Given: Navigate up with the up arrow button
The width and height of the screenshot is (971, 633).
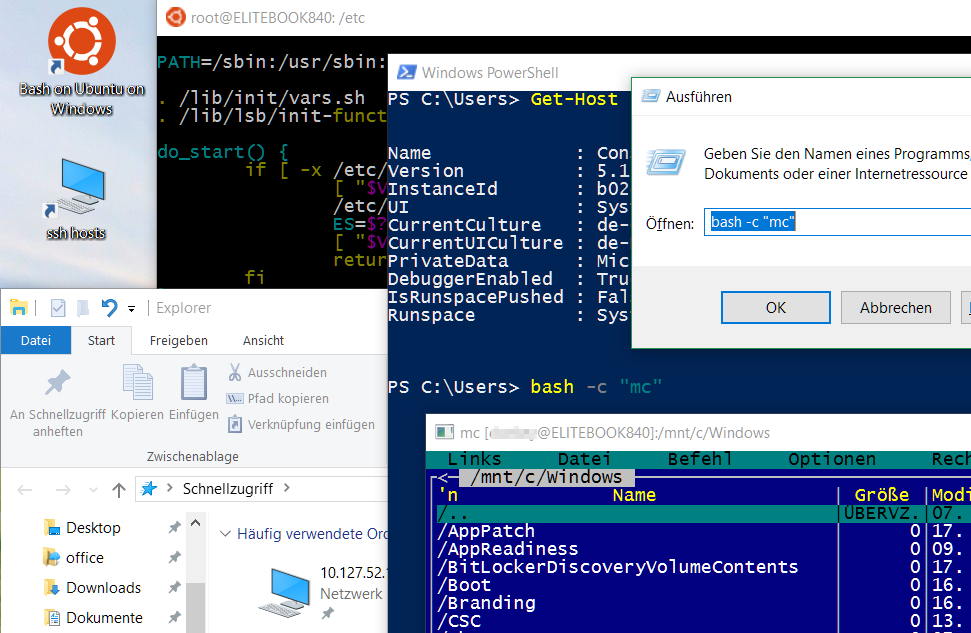Looking at the screenshot, I should coord(118,489).
